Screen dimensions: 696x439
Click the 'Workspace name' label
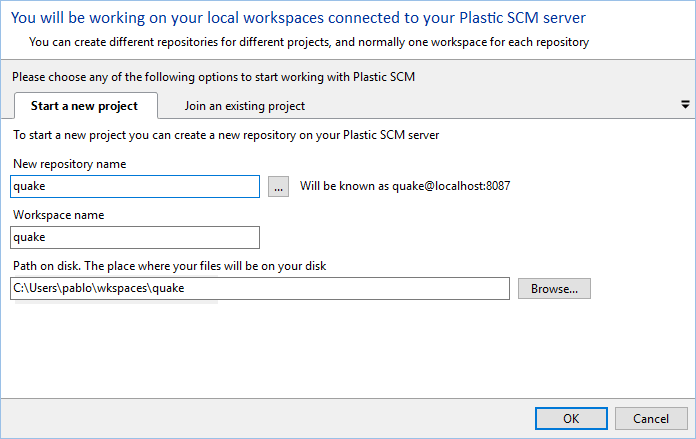point(59,215)
